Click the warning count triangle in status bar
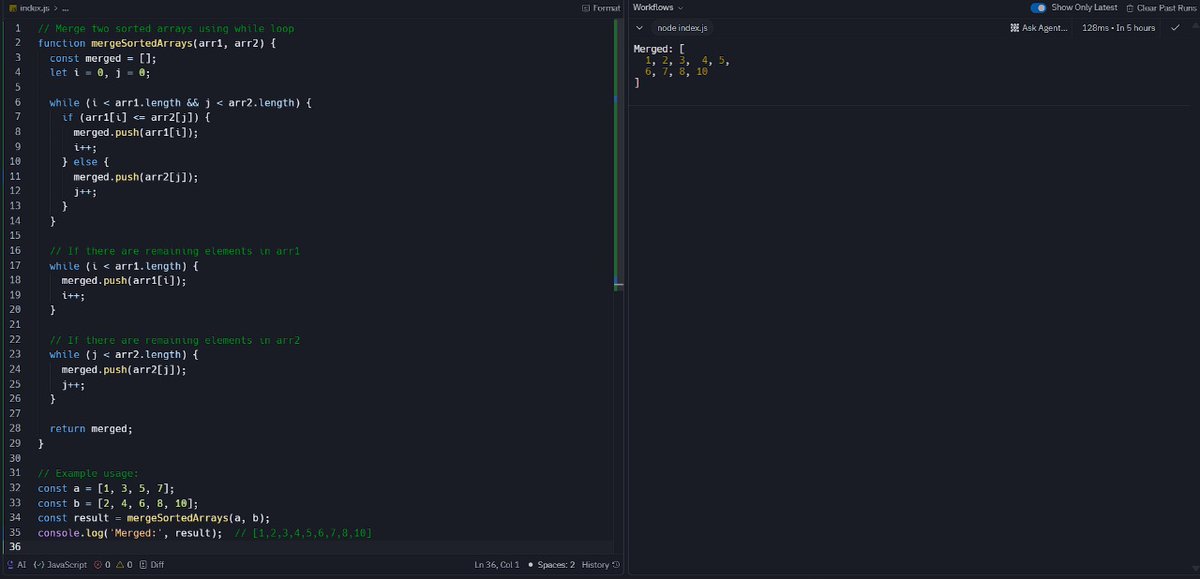 120,565
